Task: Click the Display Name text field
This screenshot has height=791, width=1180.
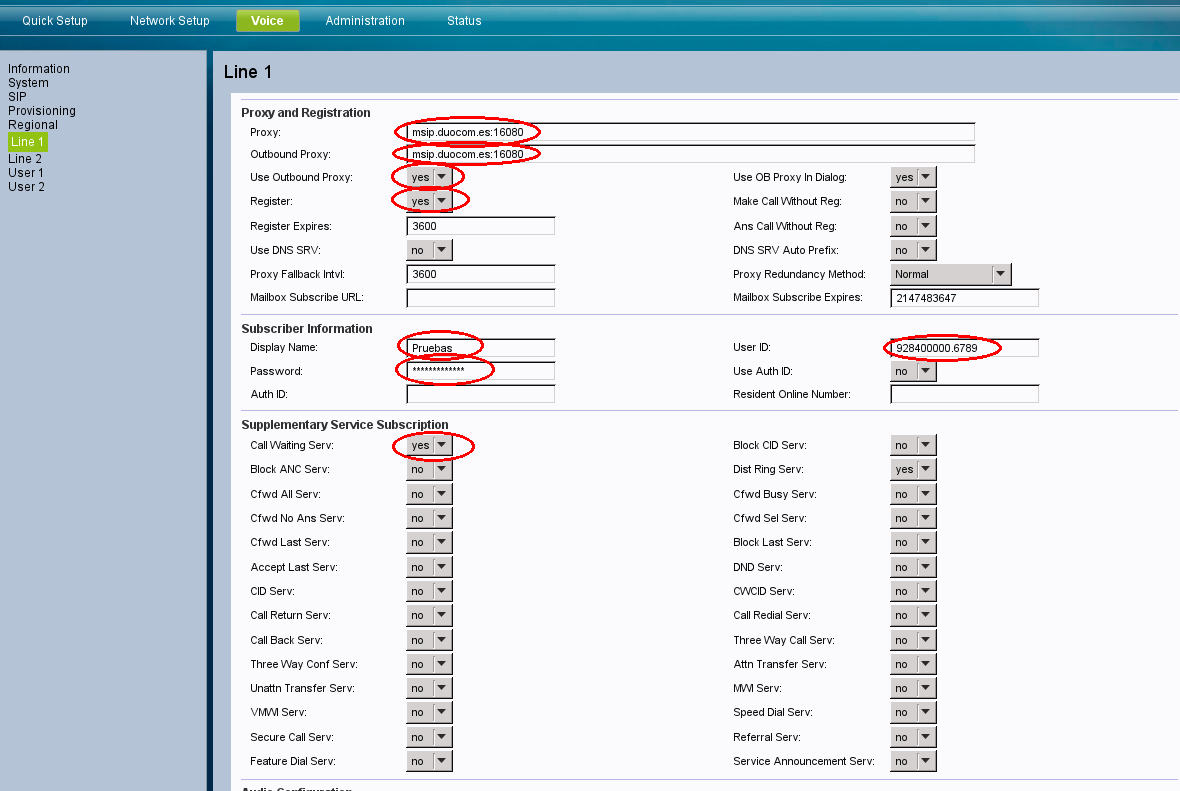Action: (480, 348)
